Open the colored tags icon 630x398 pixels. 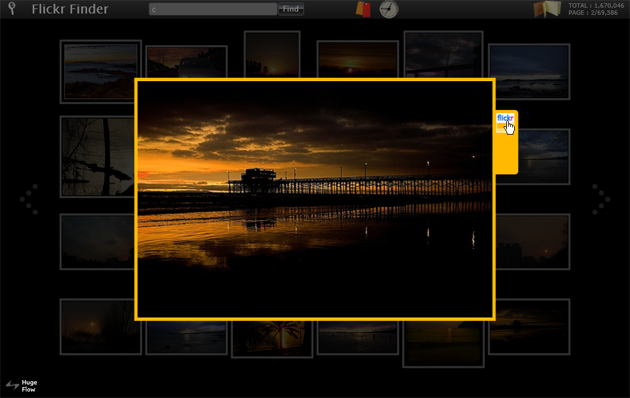363,9
